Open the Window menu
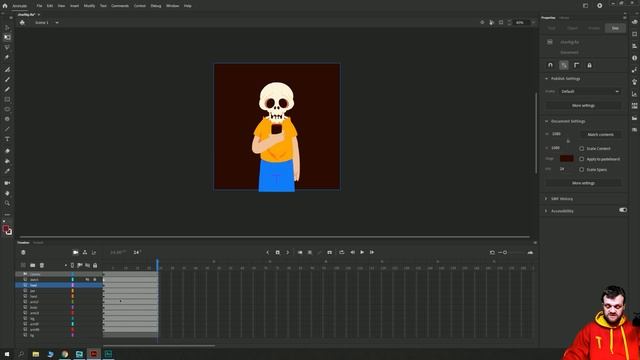 click(x=173, y=6)
